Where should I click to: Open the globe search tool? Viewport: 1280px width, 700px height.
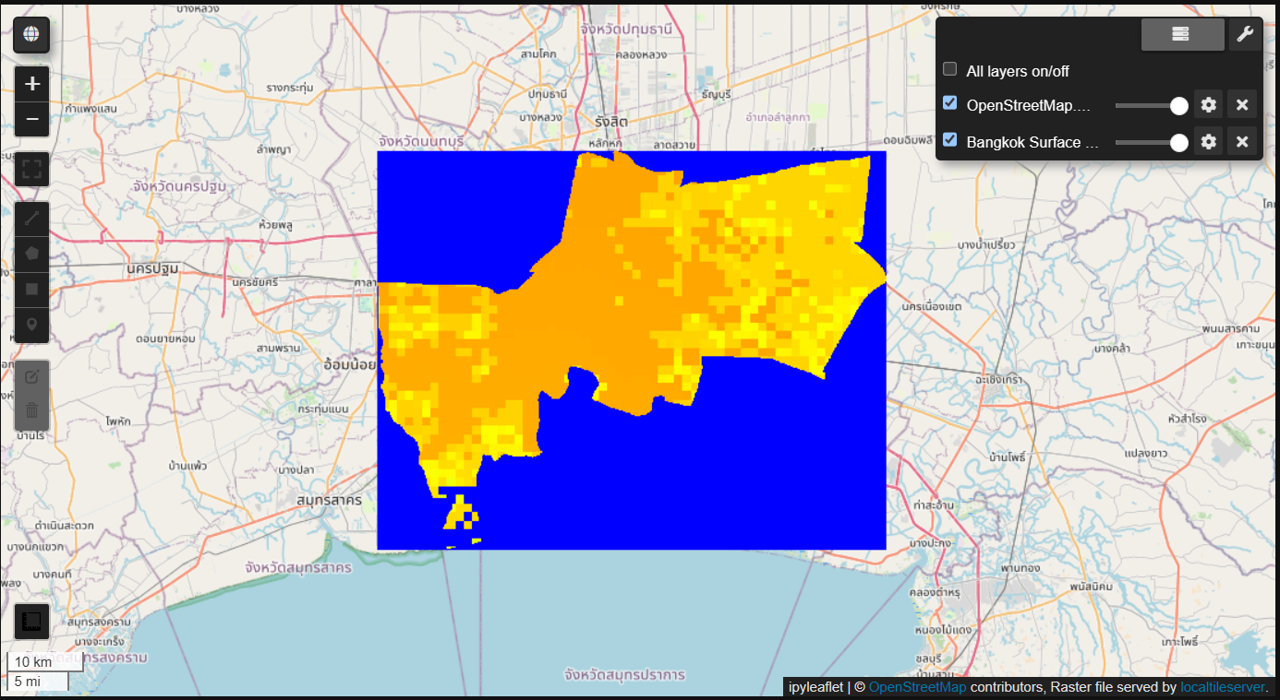31,35
